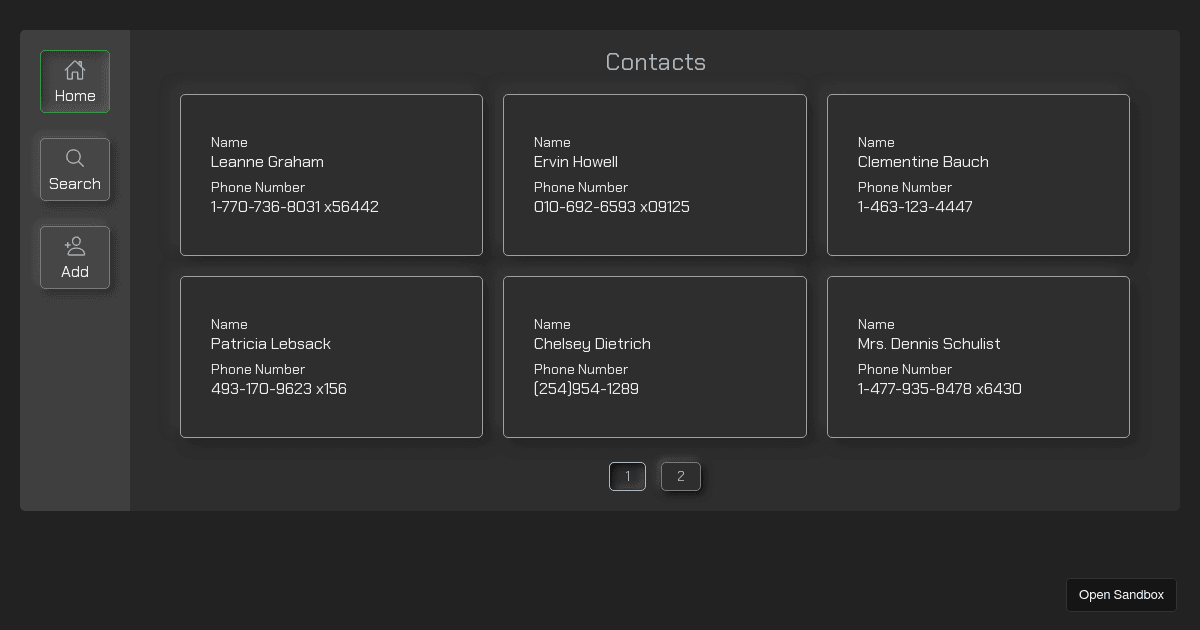Click the Phone Number label in Mrs. Dennis Schulist's card
The image size is (1200, 630).
coord(905,369)
